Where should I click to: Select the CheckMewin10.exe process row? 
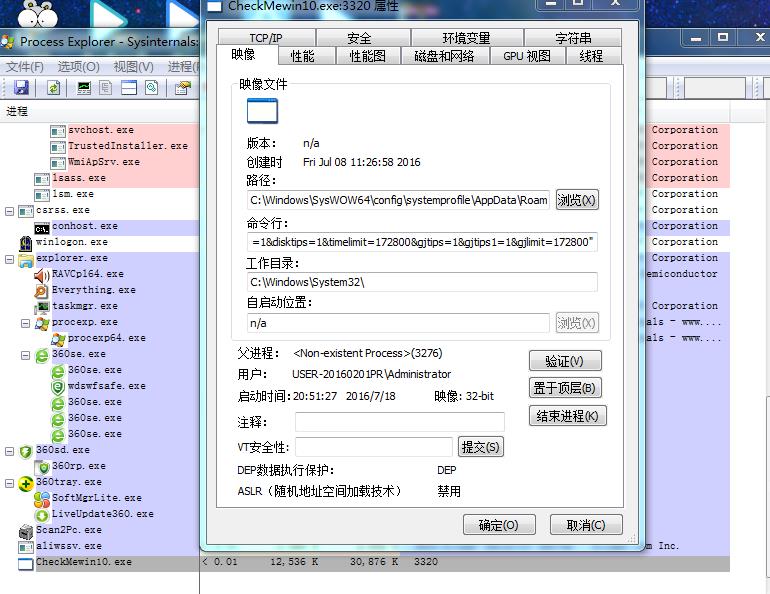(365, 563)
